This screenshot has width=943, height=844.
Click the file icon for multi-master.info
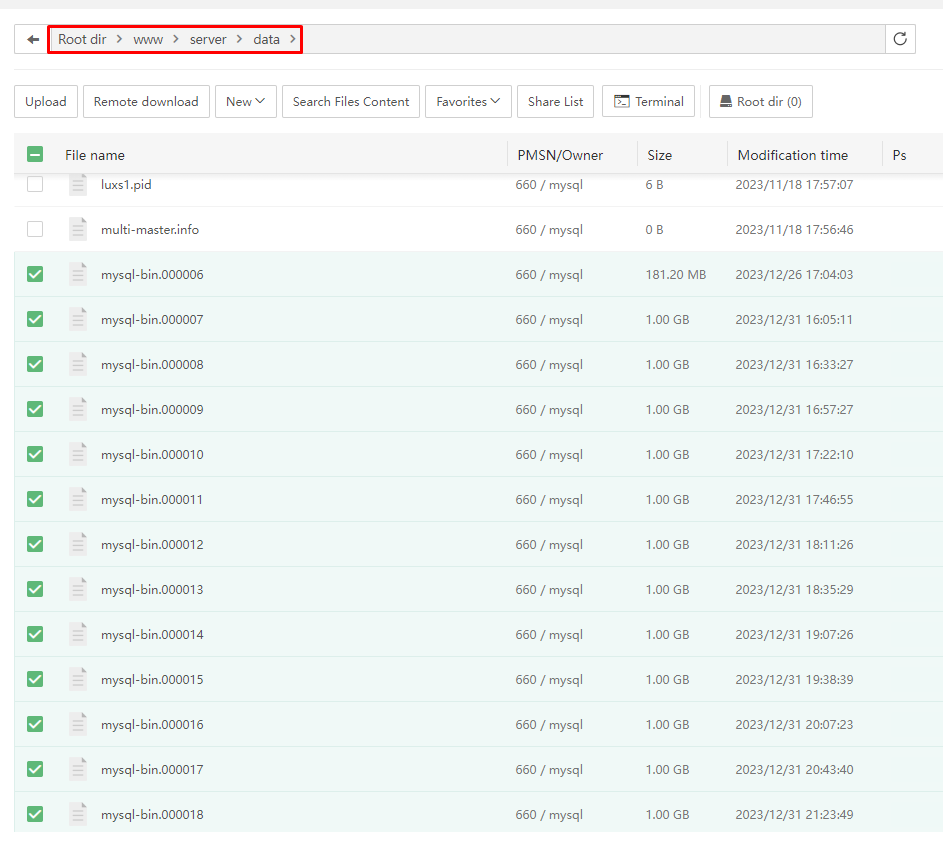(78, 230)
